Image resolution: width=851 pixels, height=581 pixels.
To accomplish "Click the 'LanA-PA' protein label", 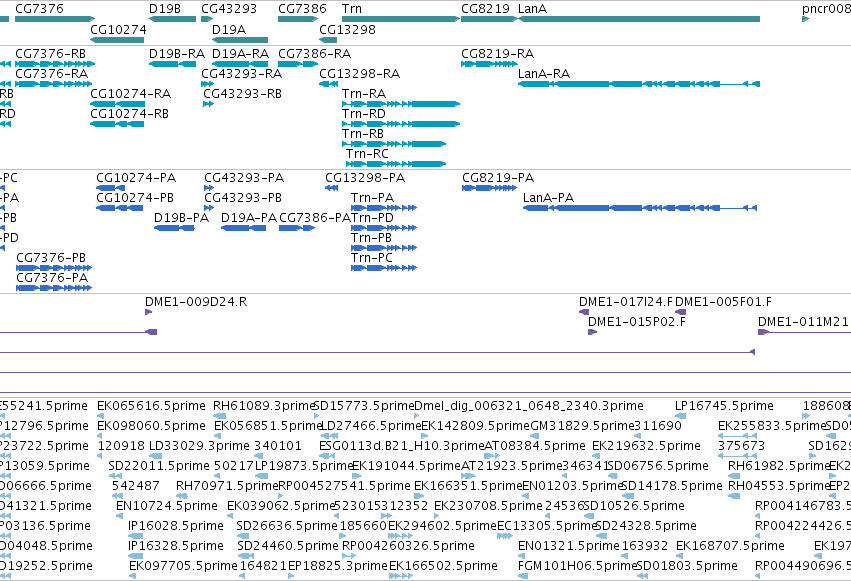I will click(548, 198).
